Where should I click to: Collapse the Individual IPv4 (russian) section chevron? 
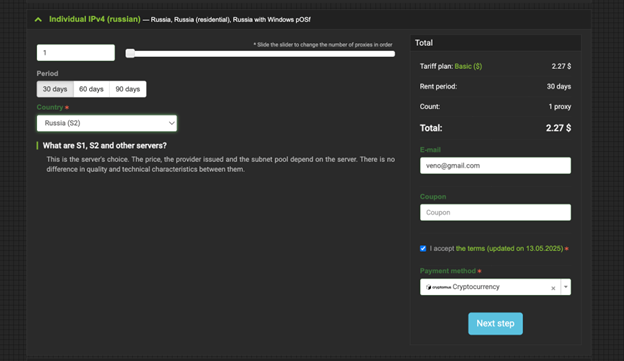pyautogui.click(x=38, y=19)
